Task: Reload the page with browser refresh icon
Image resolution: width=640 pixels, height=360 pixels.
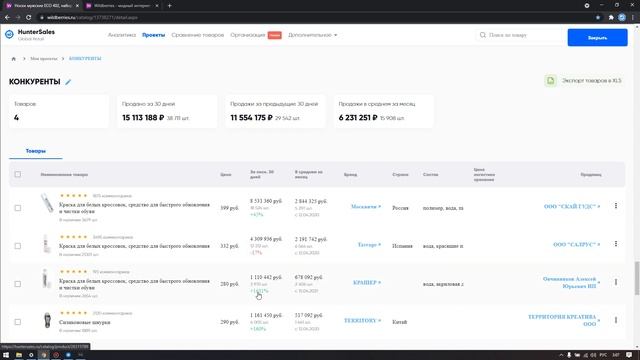Action: (29, 18)
